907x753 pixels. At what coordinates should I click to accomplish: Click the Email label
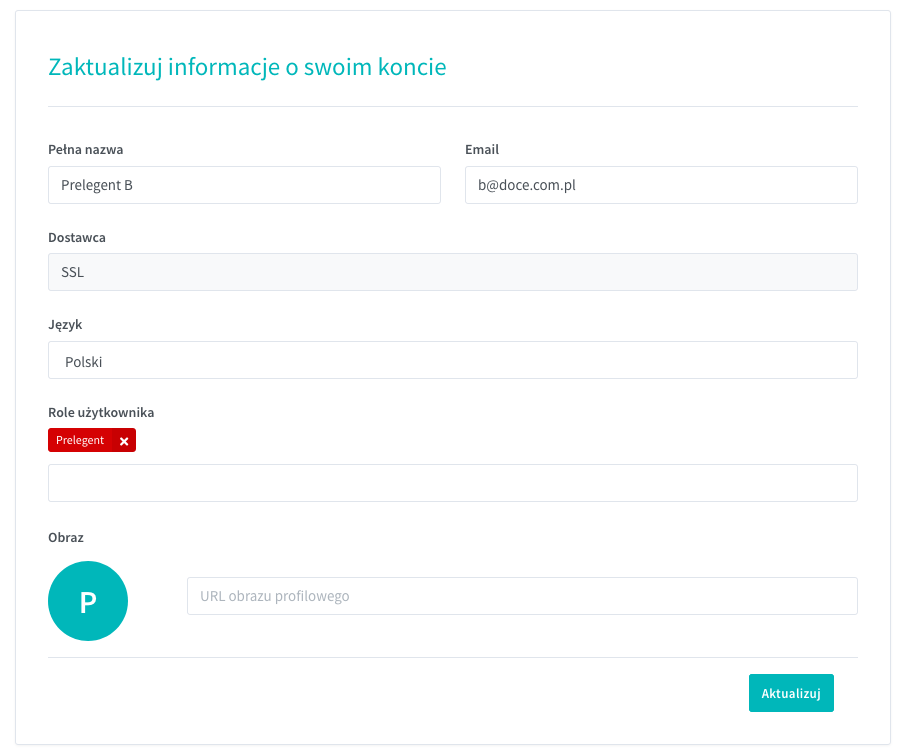[482, 150]
